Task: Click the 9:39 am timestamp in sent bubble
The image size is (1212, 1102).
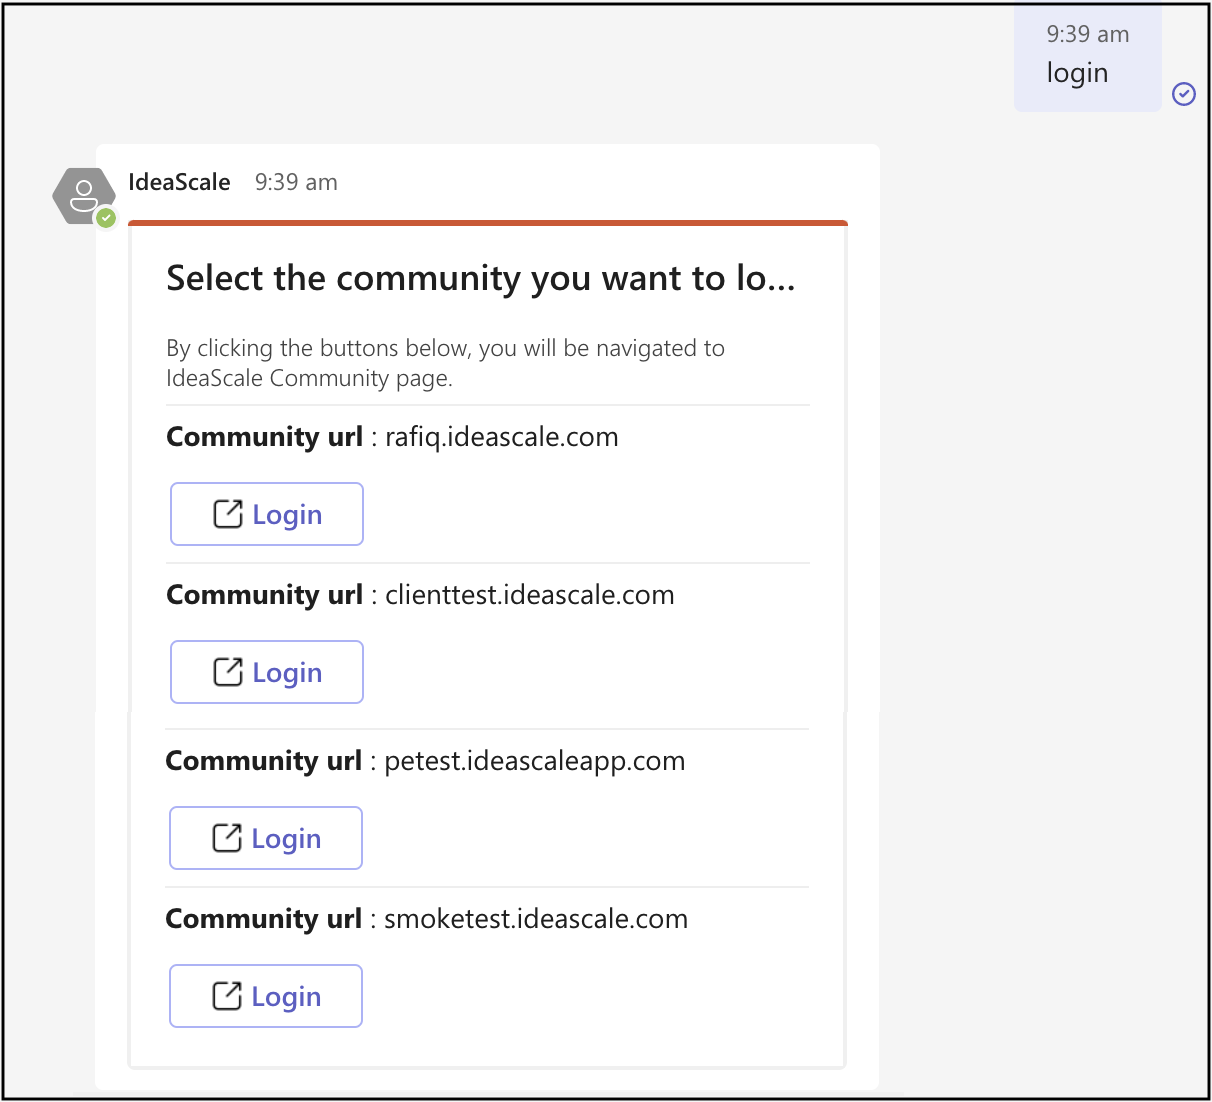Action: (1088, 34)
